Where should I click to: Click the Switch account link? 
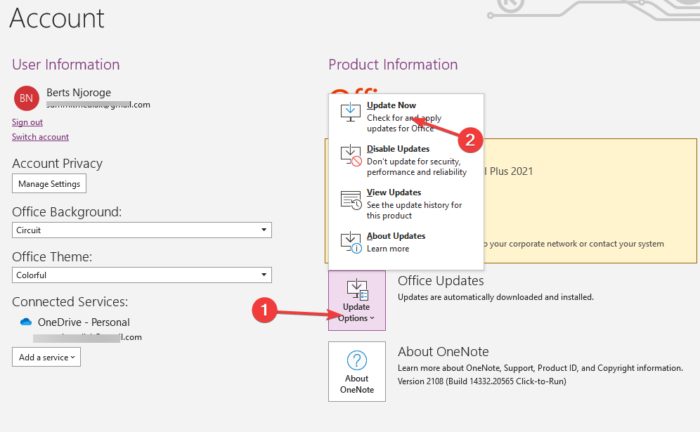40,137
